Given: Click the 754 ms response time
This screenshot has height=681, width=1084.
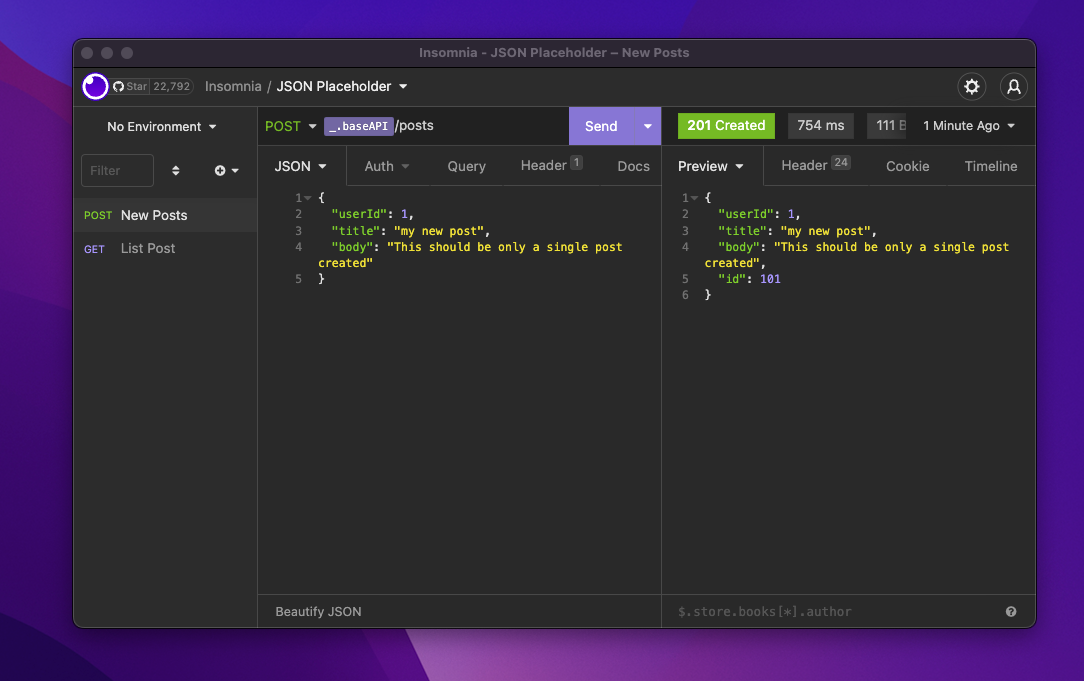Looking at the screenshot, I should [x=821, y=125].
